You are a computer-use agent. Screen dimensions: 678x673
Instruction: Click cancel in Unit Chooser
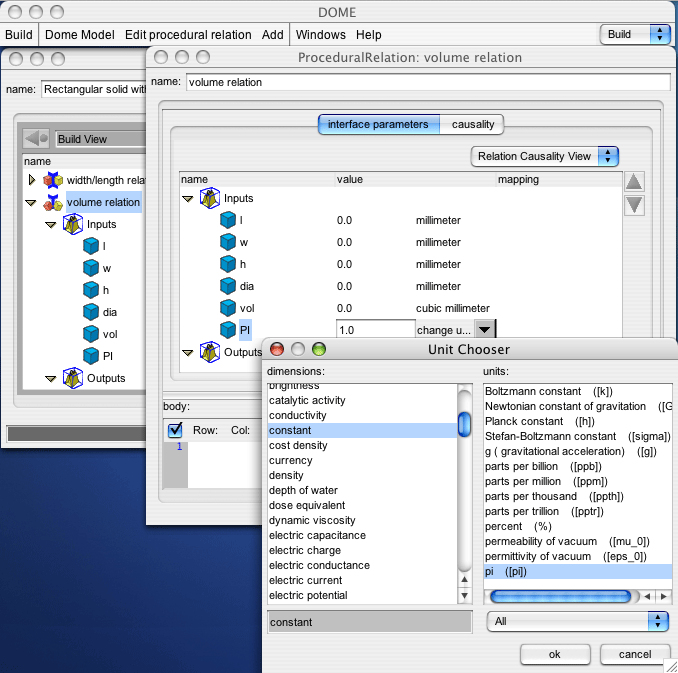634,654
